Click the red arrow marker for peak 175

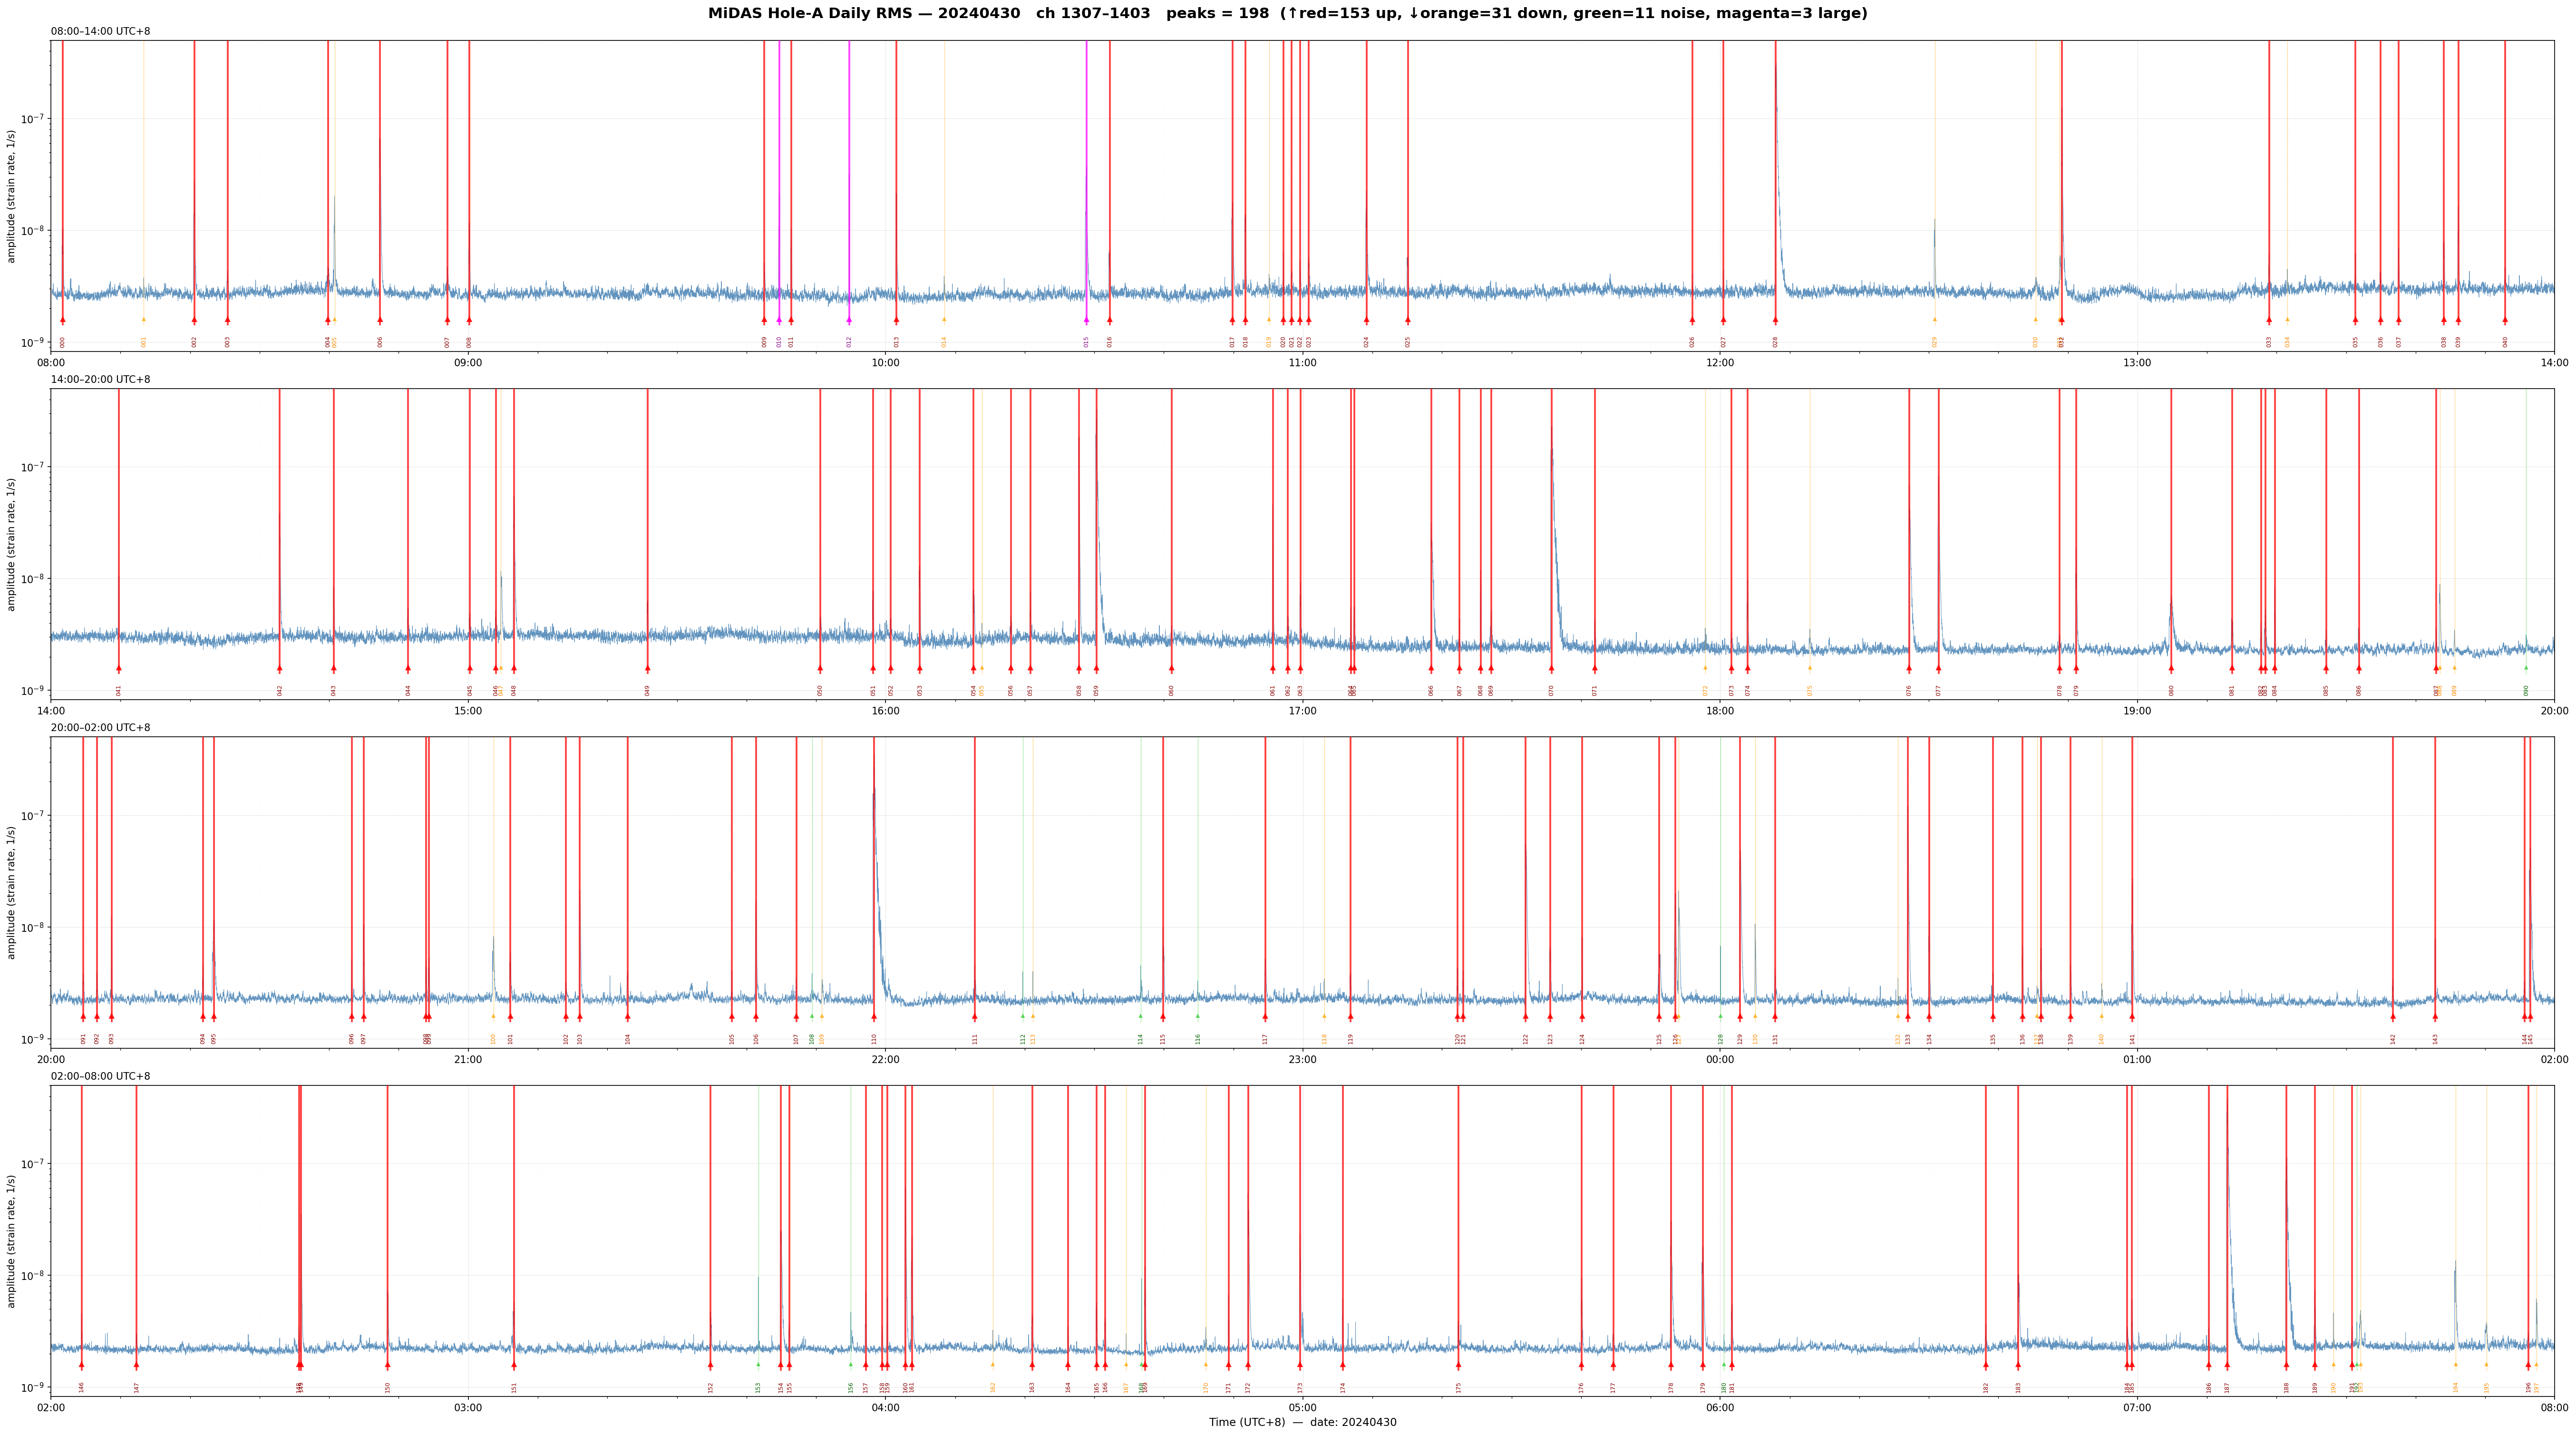[x=1458, y=1366]
